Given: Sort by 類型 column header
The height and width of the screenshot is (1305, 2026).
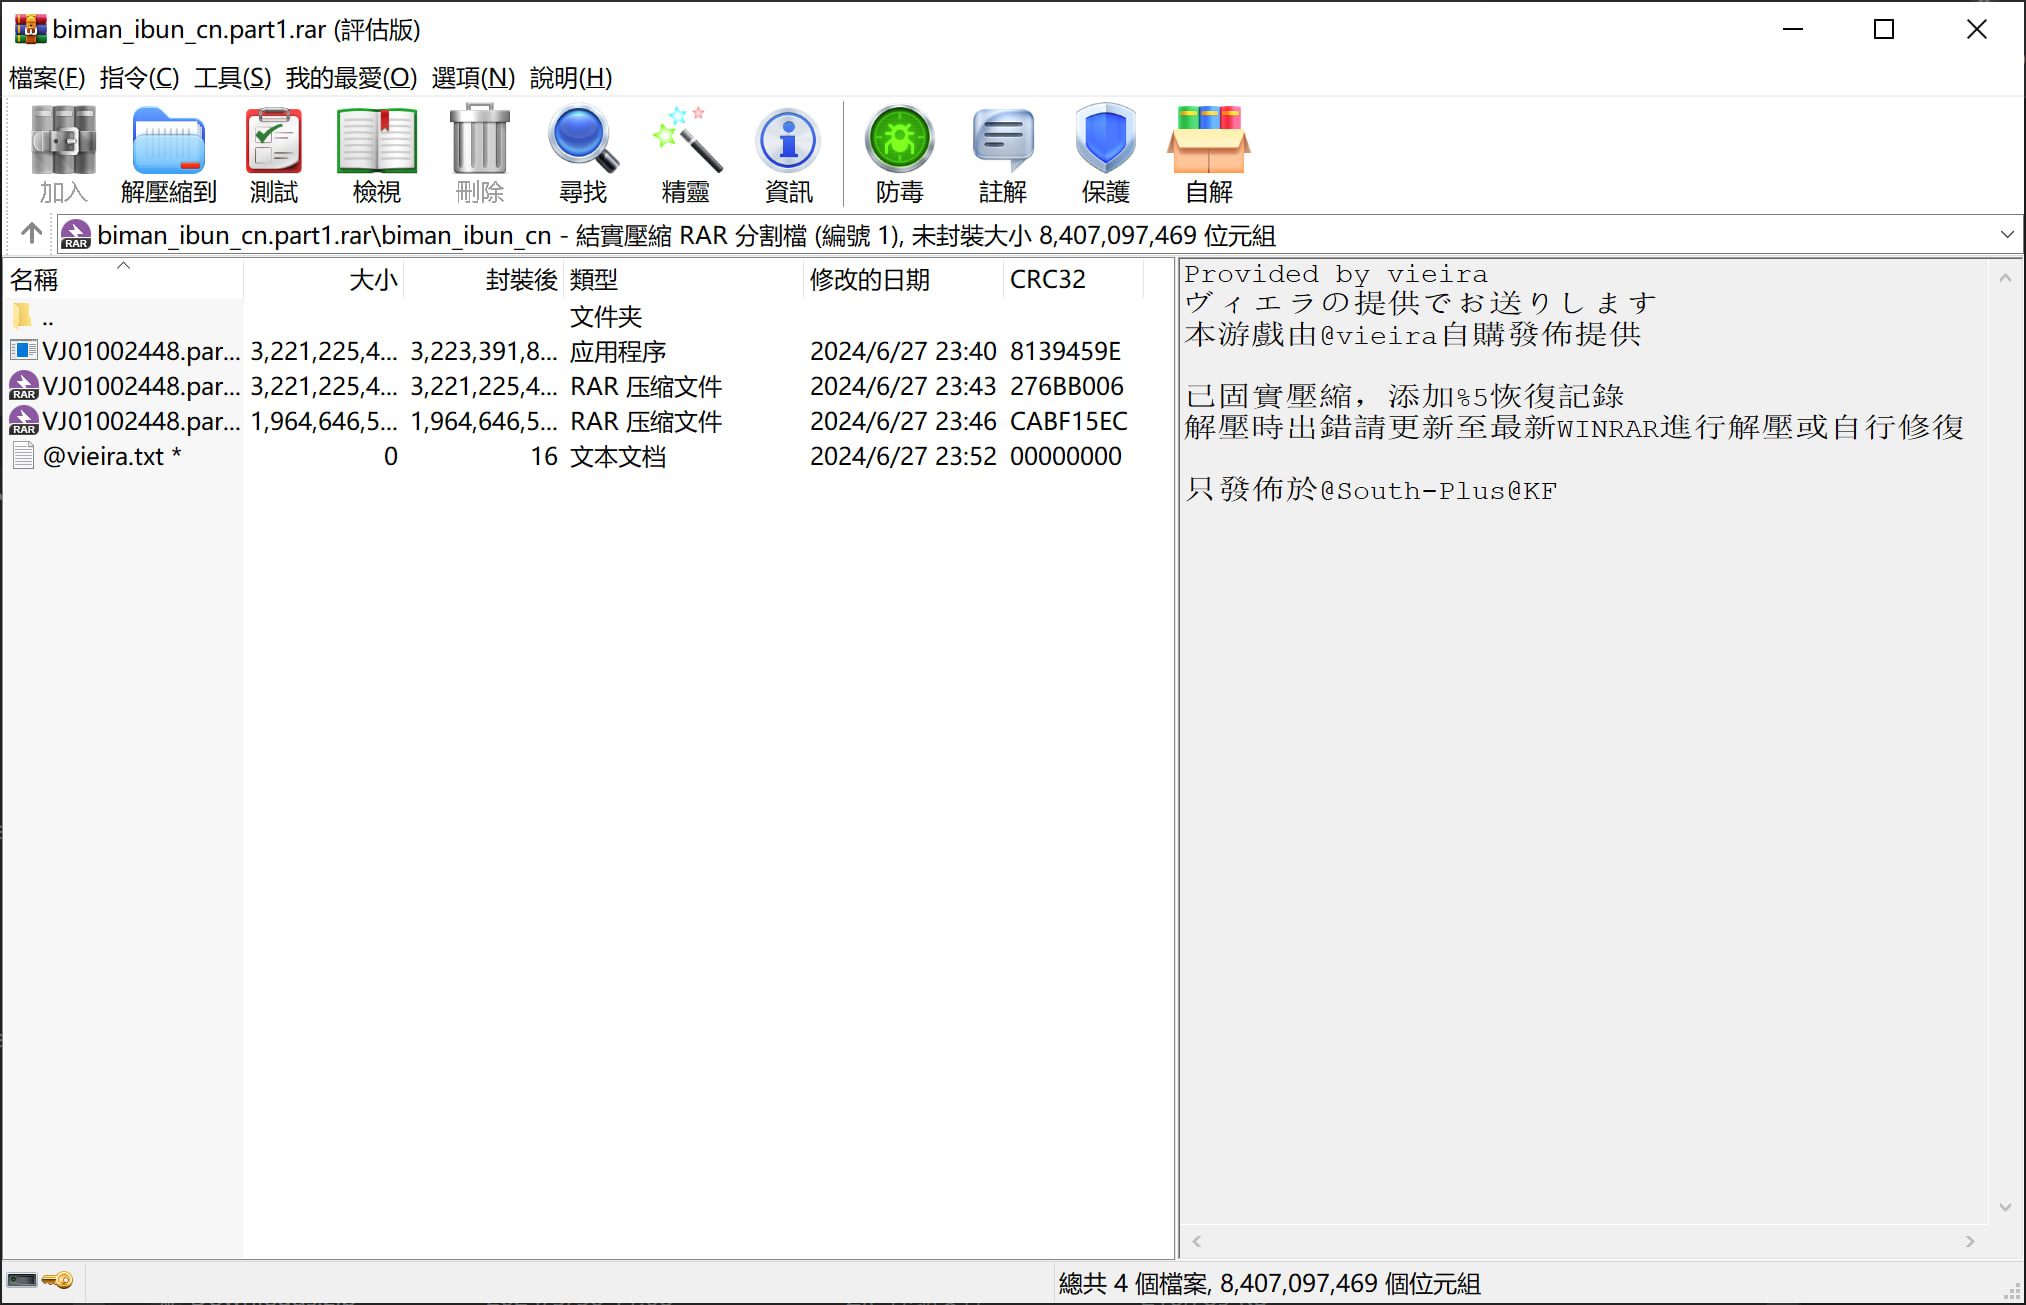Looking at the screenshot, I should (683, 279).
